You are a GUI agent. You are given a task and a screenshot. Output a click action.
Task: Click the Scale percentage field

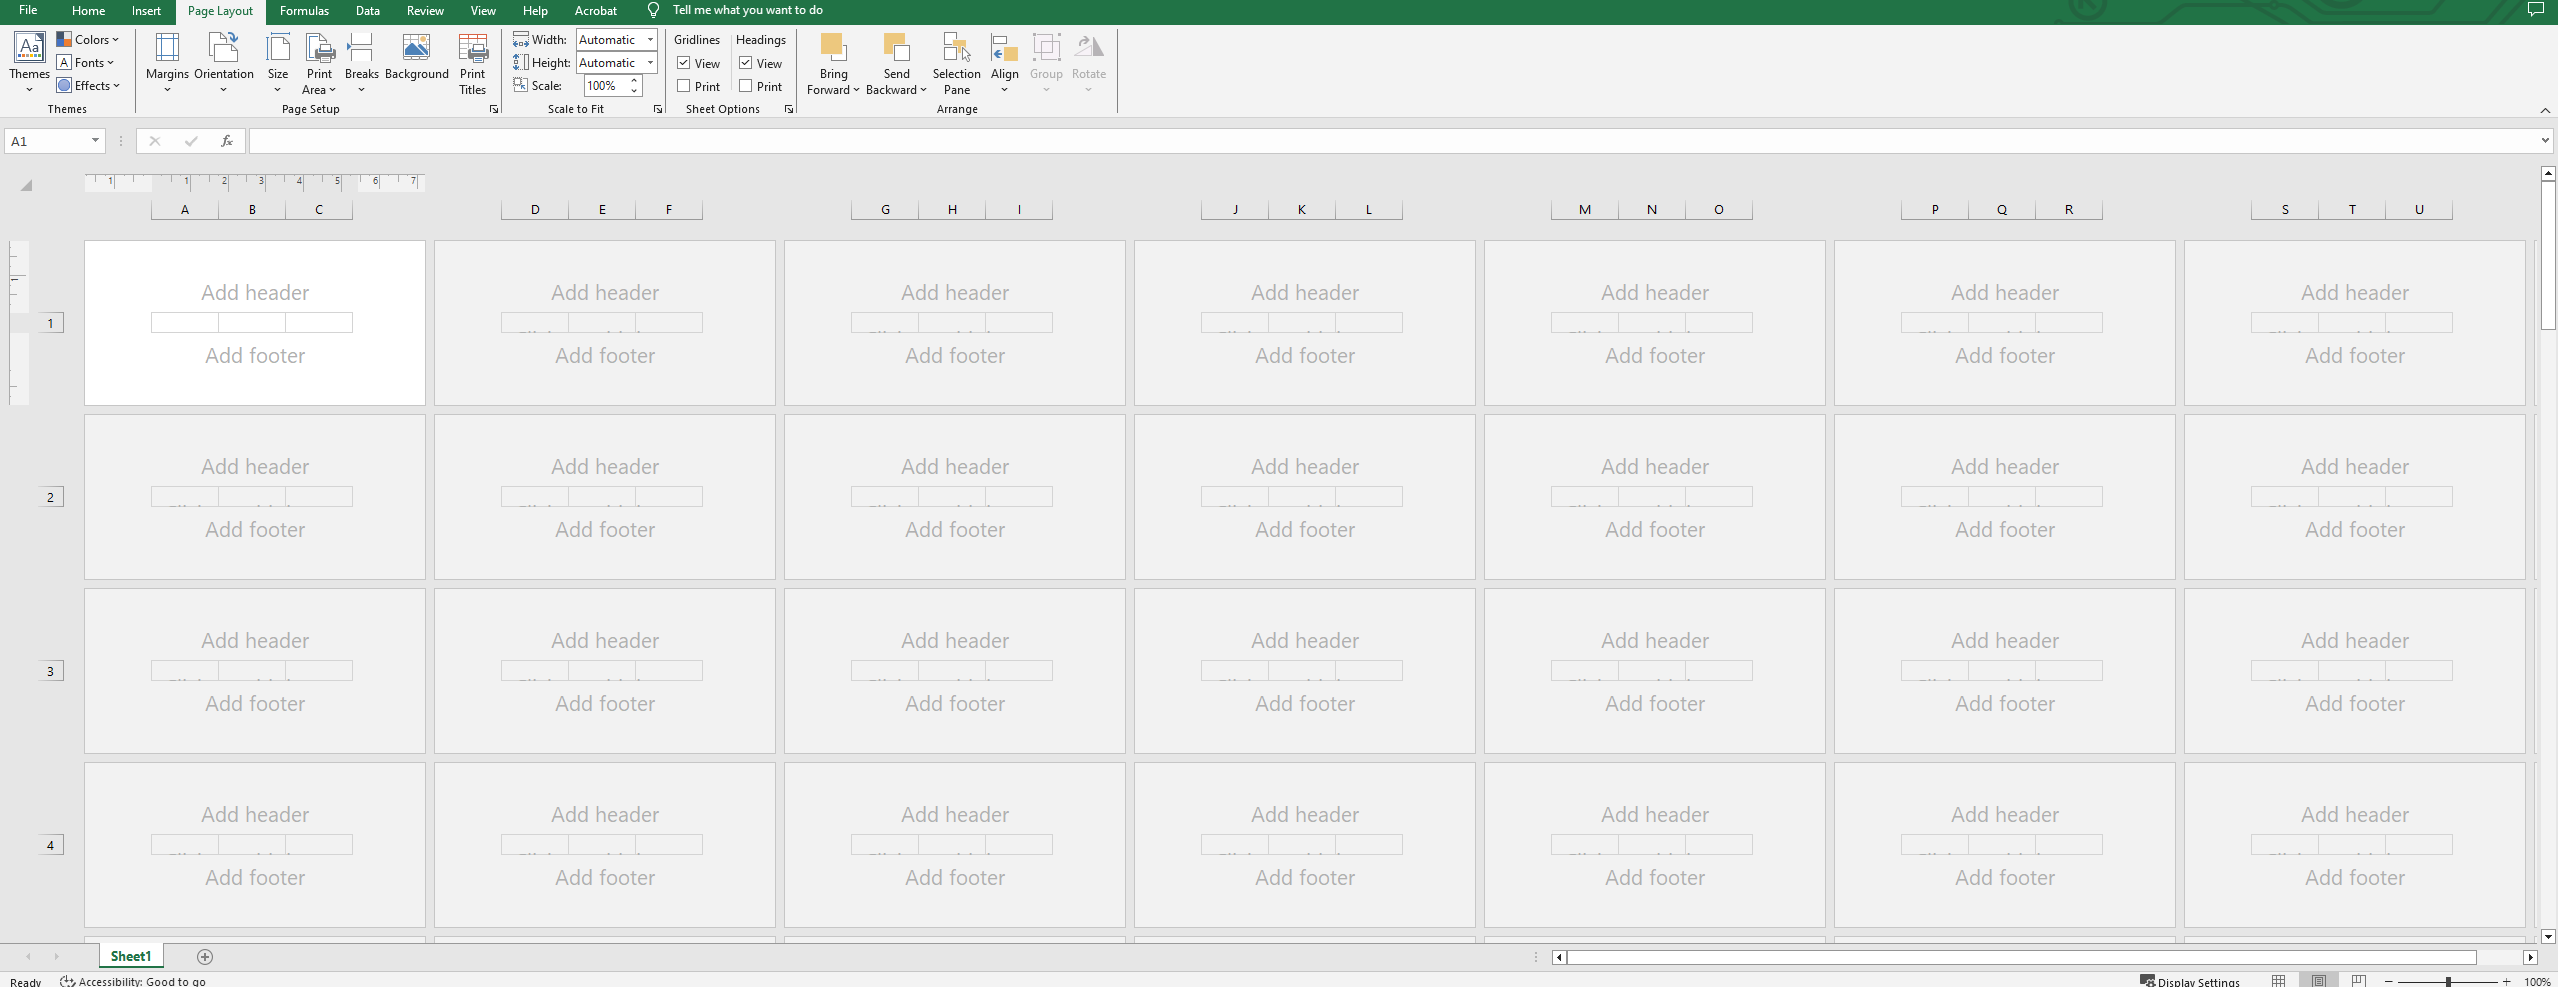click(605, 86)
